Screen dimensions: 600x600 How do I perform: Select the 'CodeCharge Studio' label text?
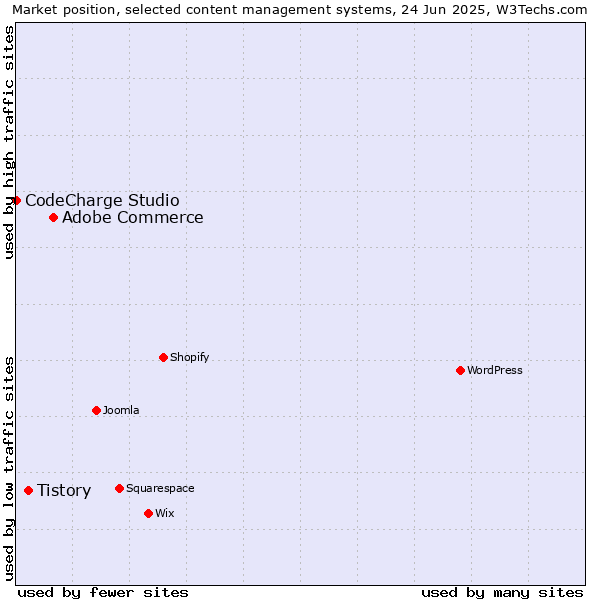click(102, 201)
